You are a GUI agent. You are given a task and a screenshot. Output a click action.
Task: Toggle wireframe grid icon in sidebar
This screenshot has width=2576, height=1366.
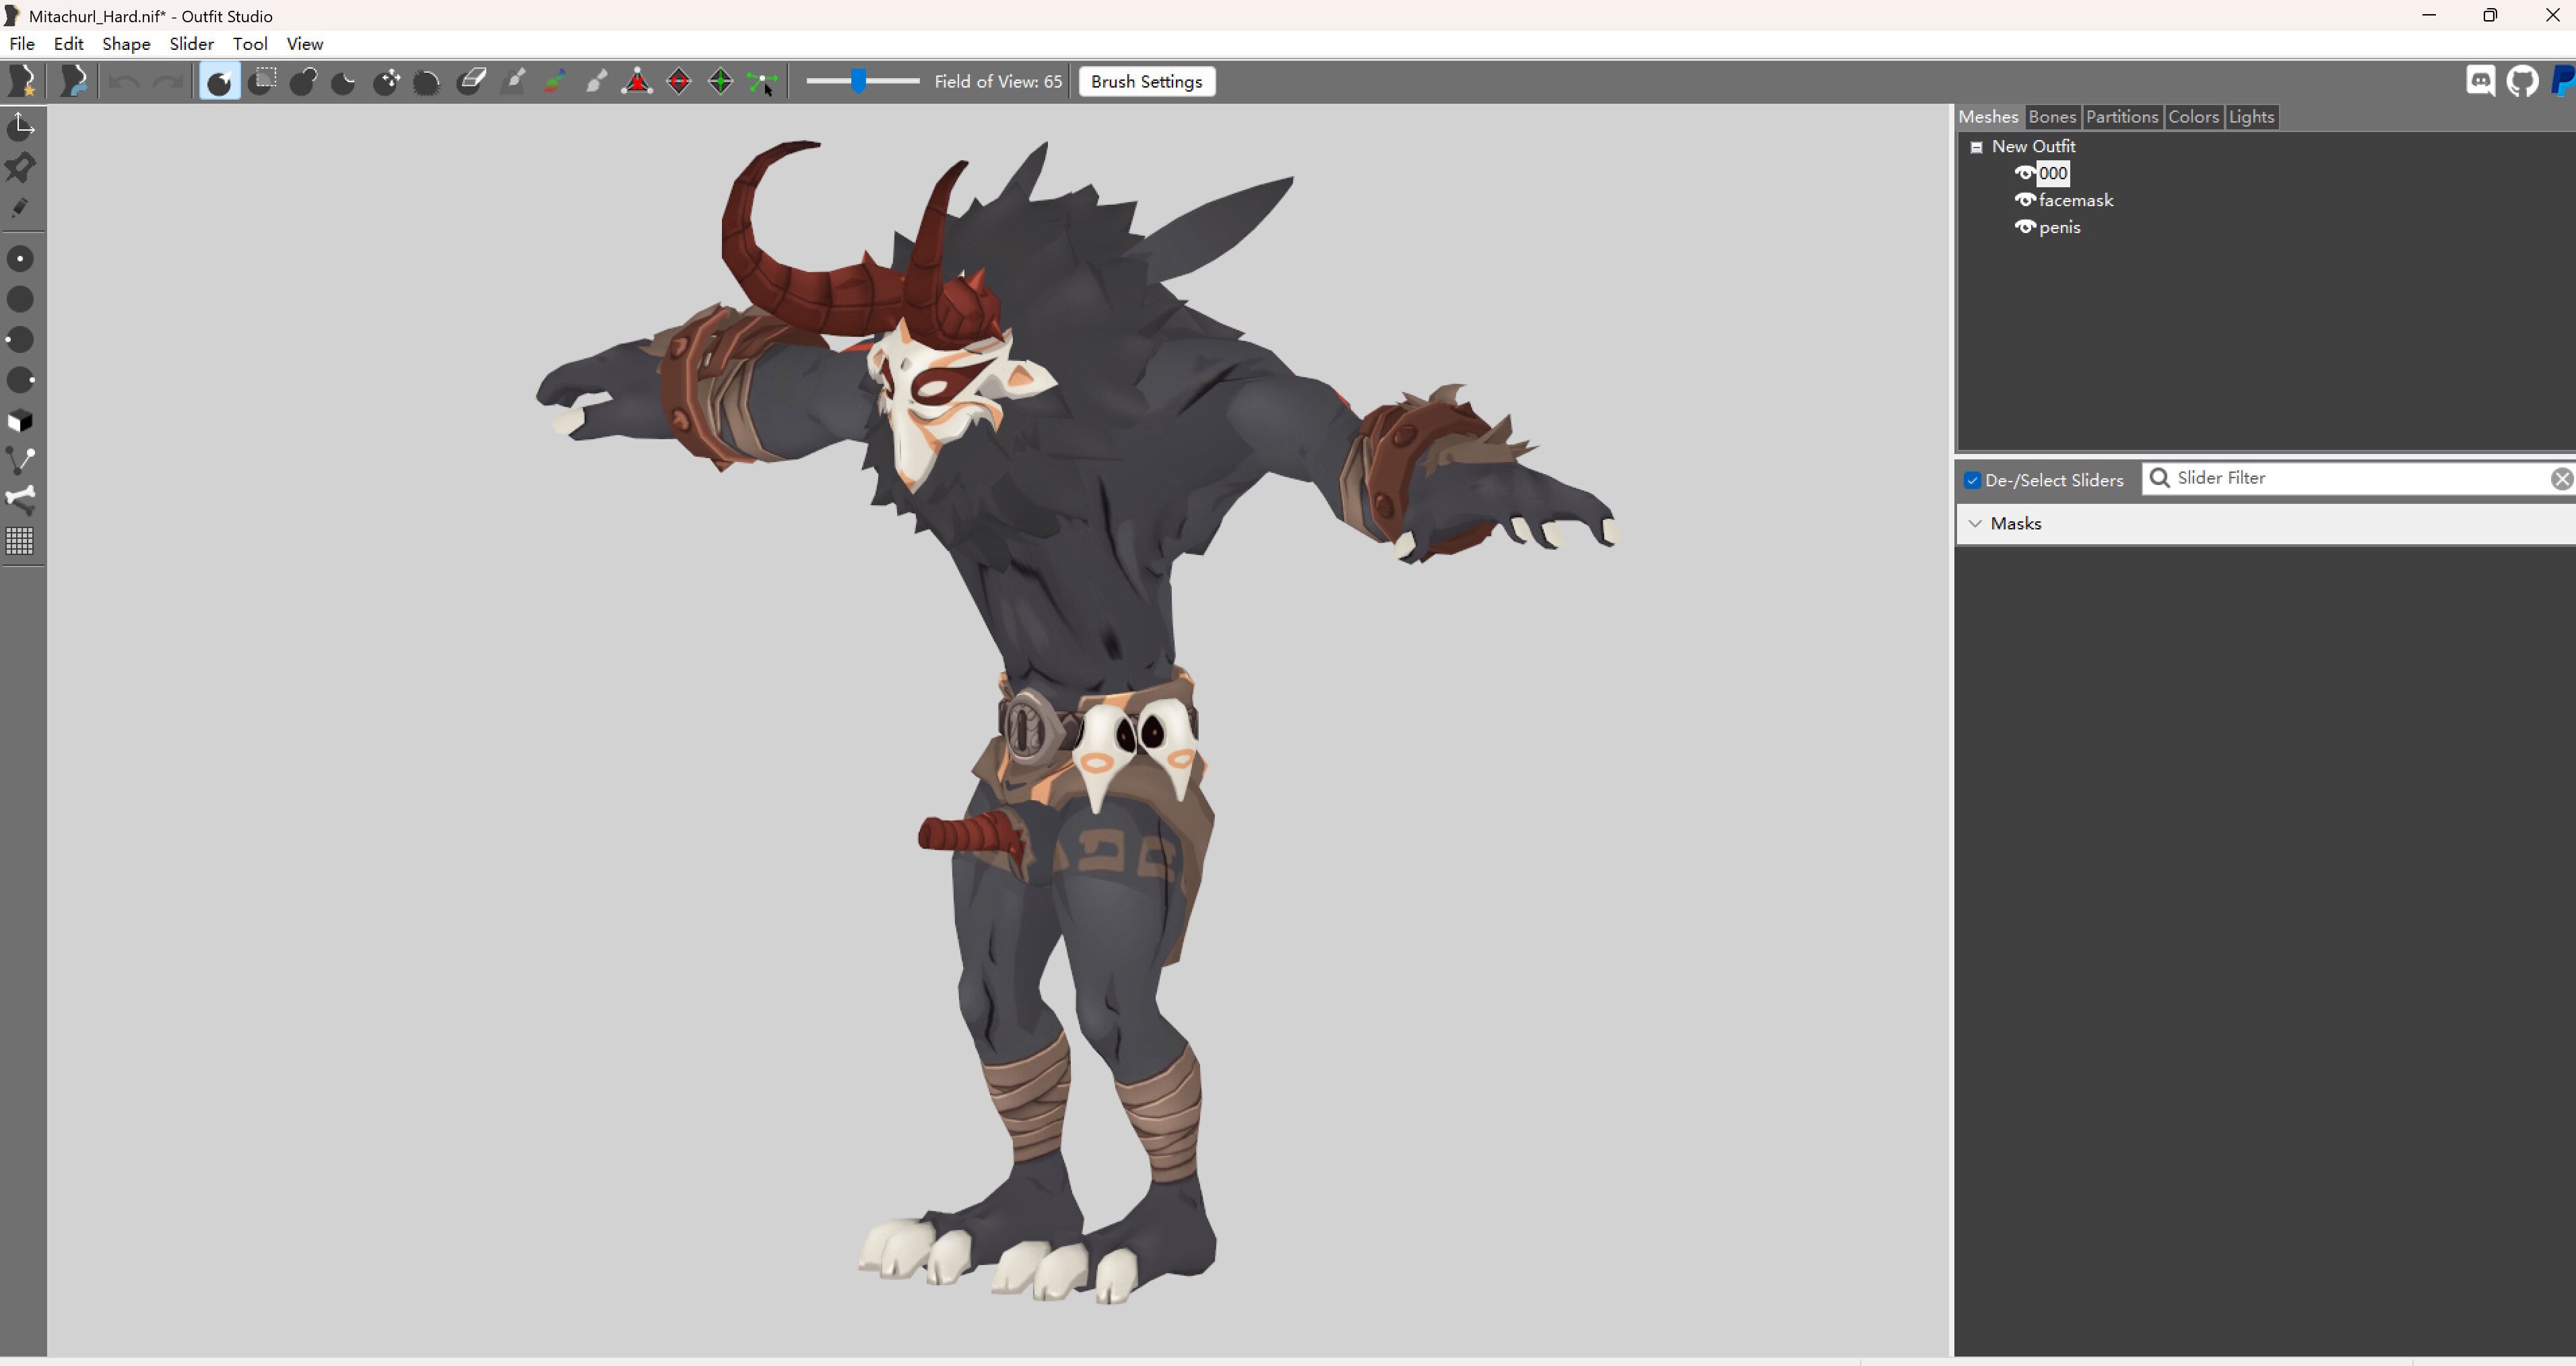click(20, 541)
